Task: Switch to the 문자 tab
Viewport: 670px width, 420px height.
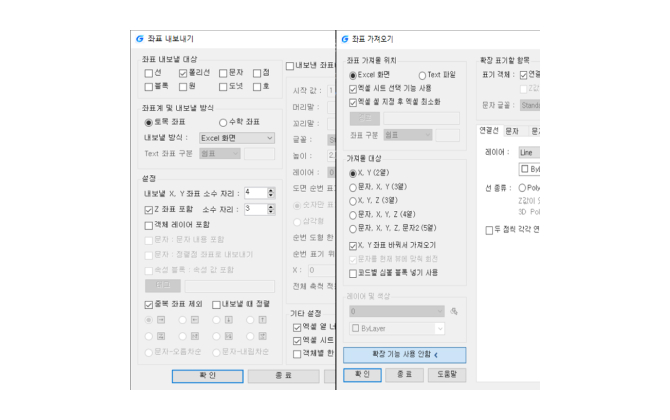Action: pyautogui.click(x=512, y=130)
